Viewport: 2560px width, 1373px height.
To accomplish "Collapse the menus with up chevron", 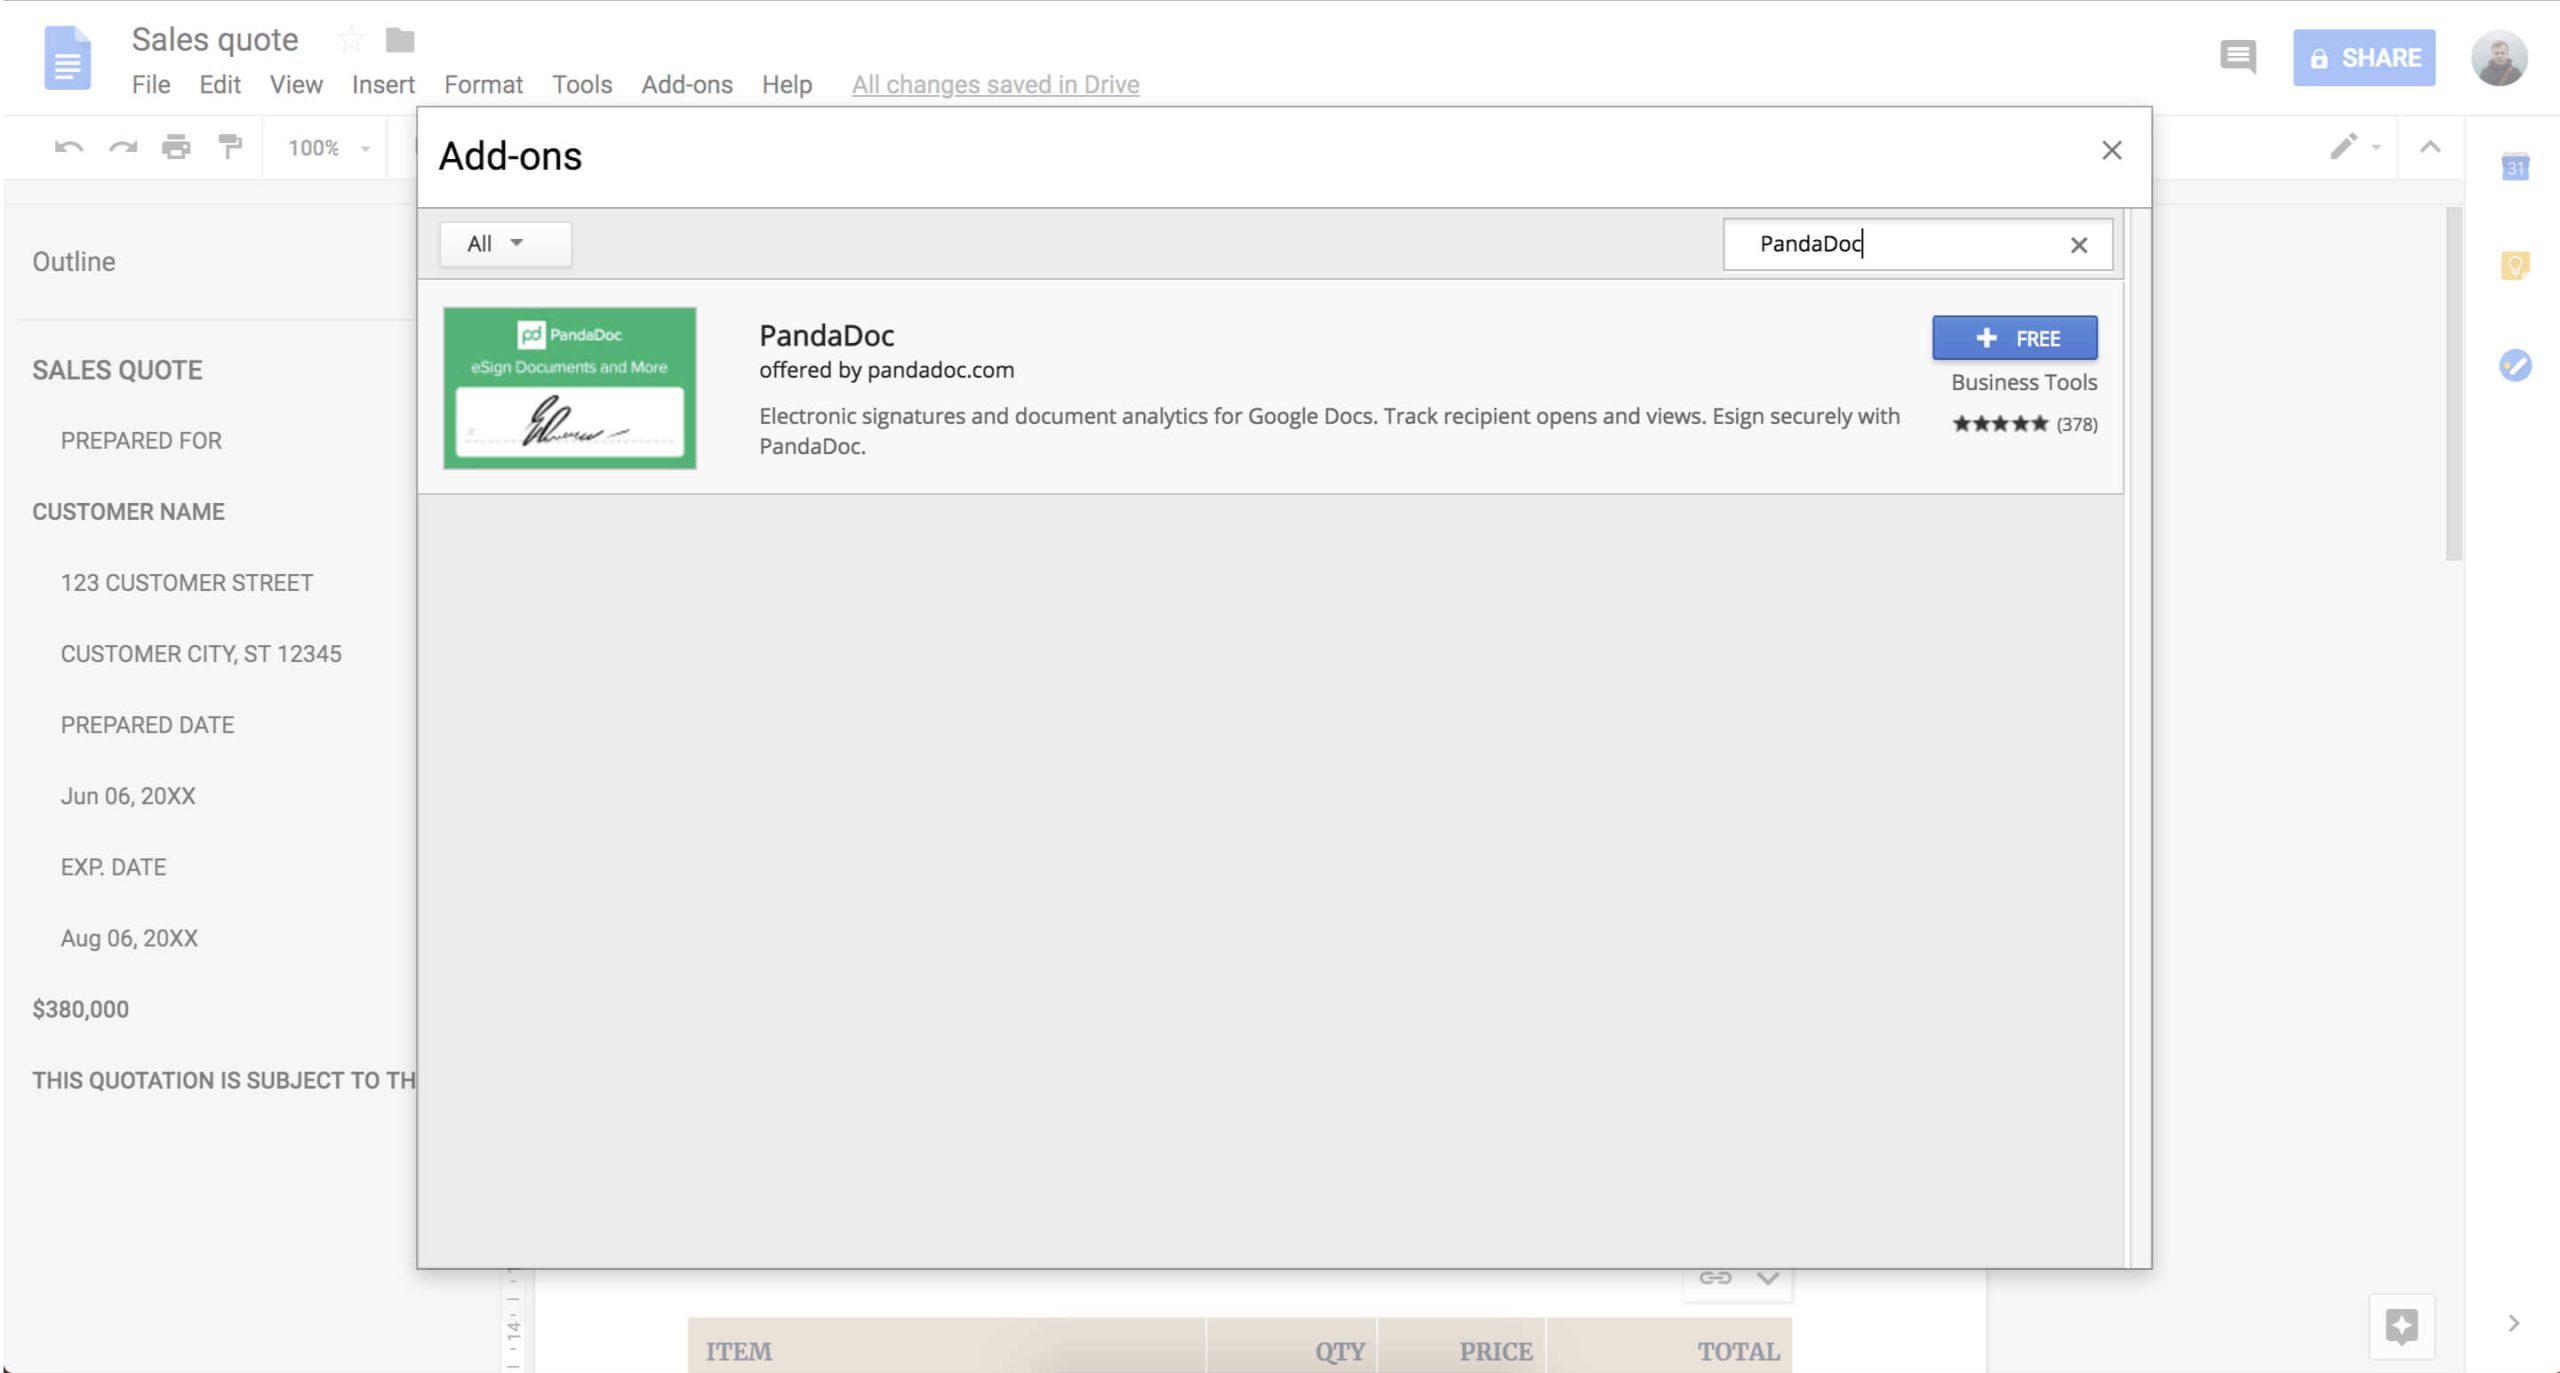I will tap(2430, 148).
